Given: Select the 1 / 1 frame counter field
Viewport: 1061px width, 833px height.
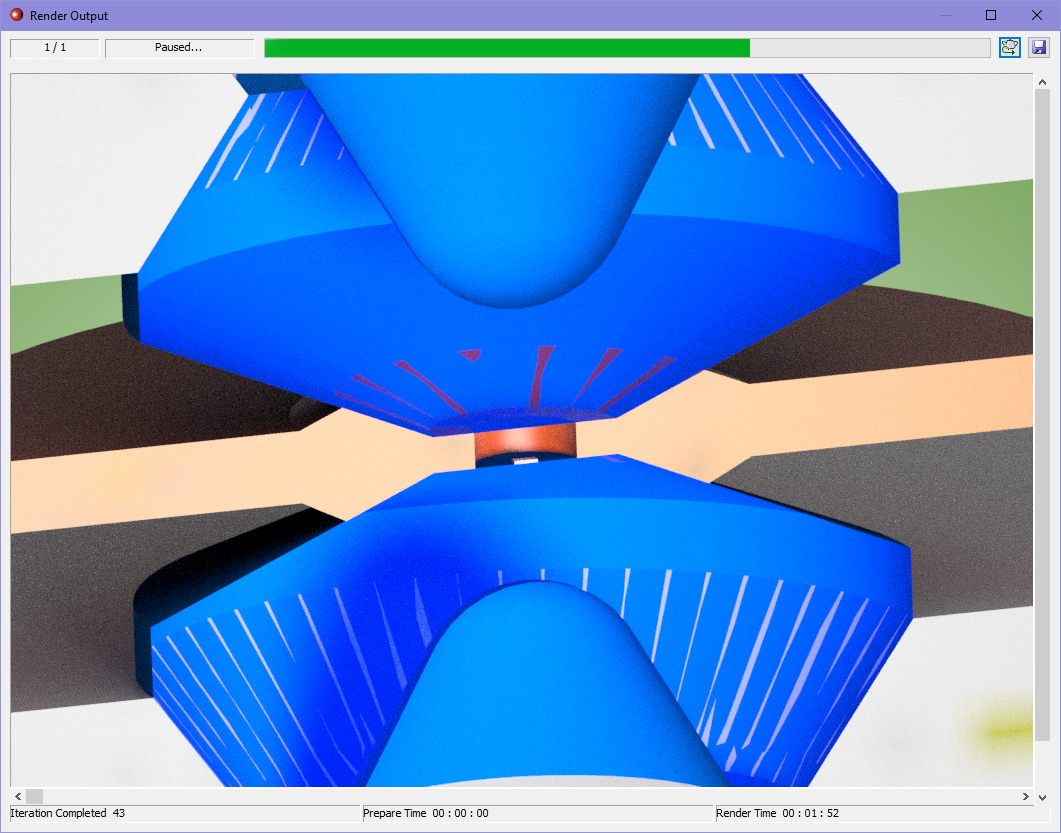Looking at the screenshot, I should point(54,47).
